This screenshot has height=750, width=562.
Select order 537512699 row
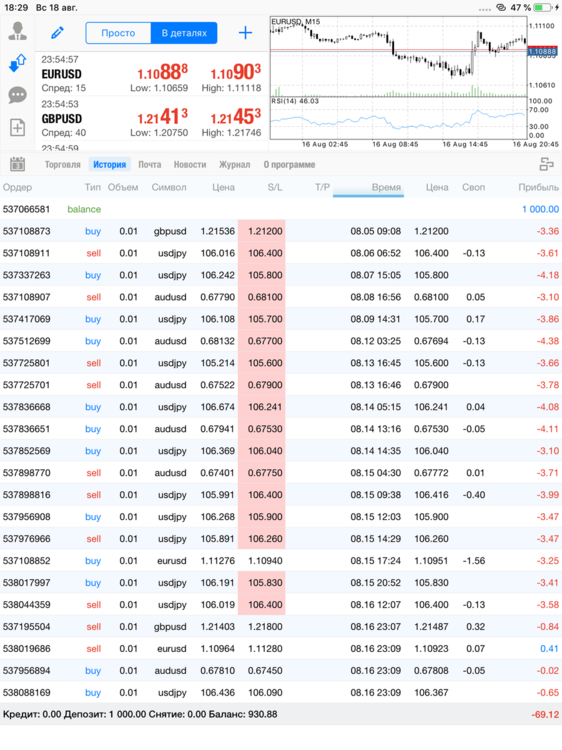pos(281,341)
